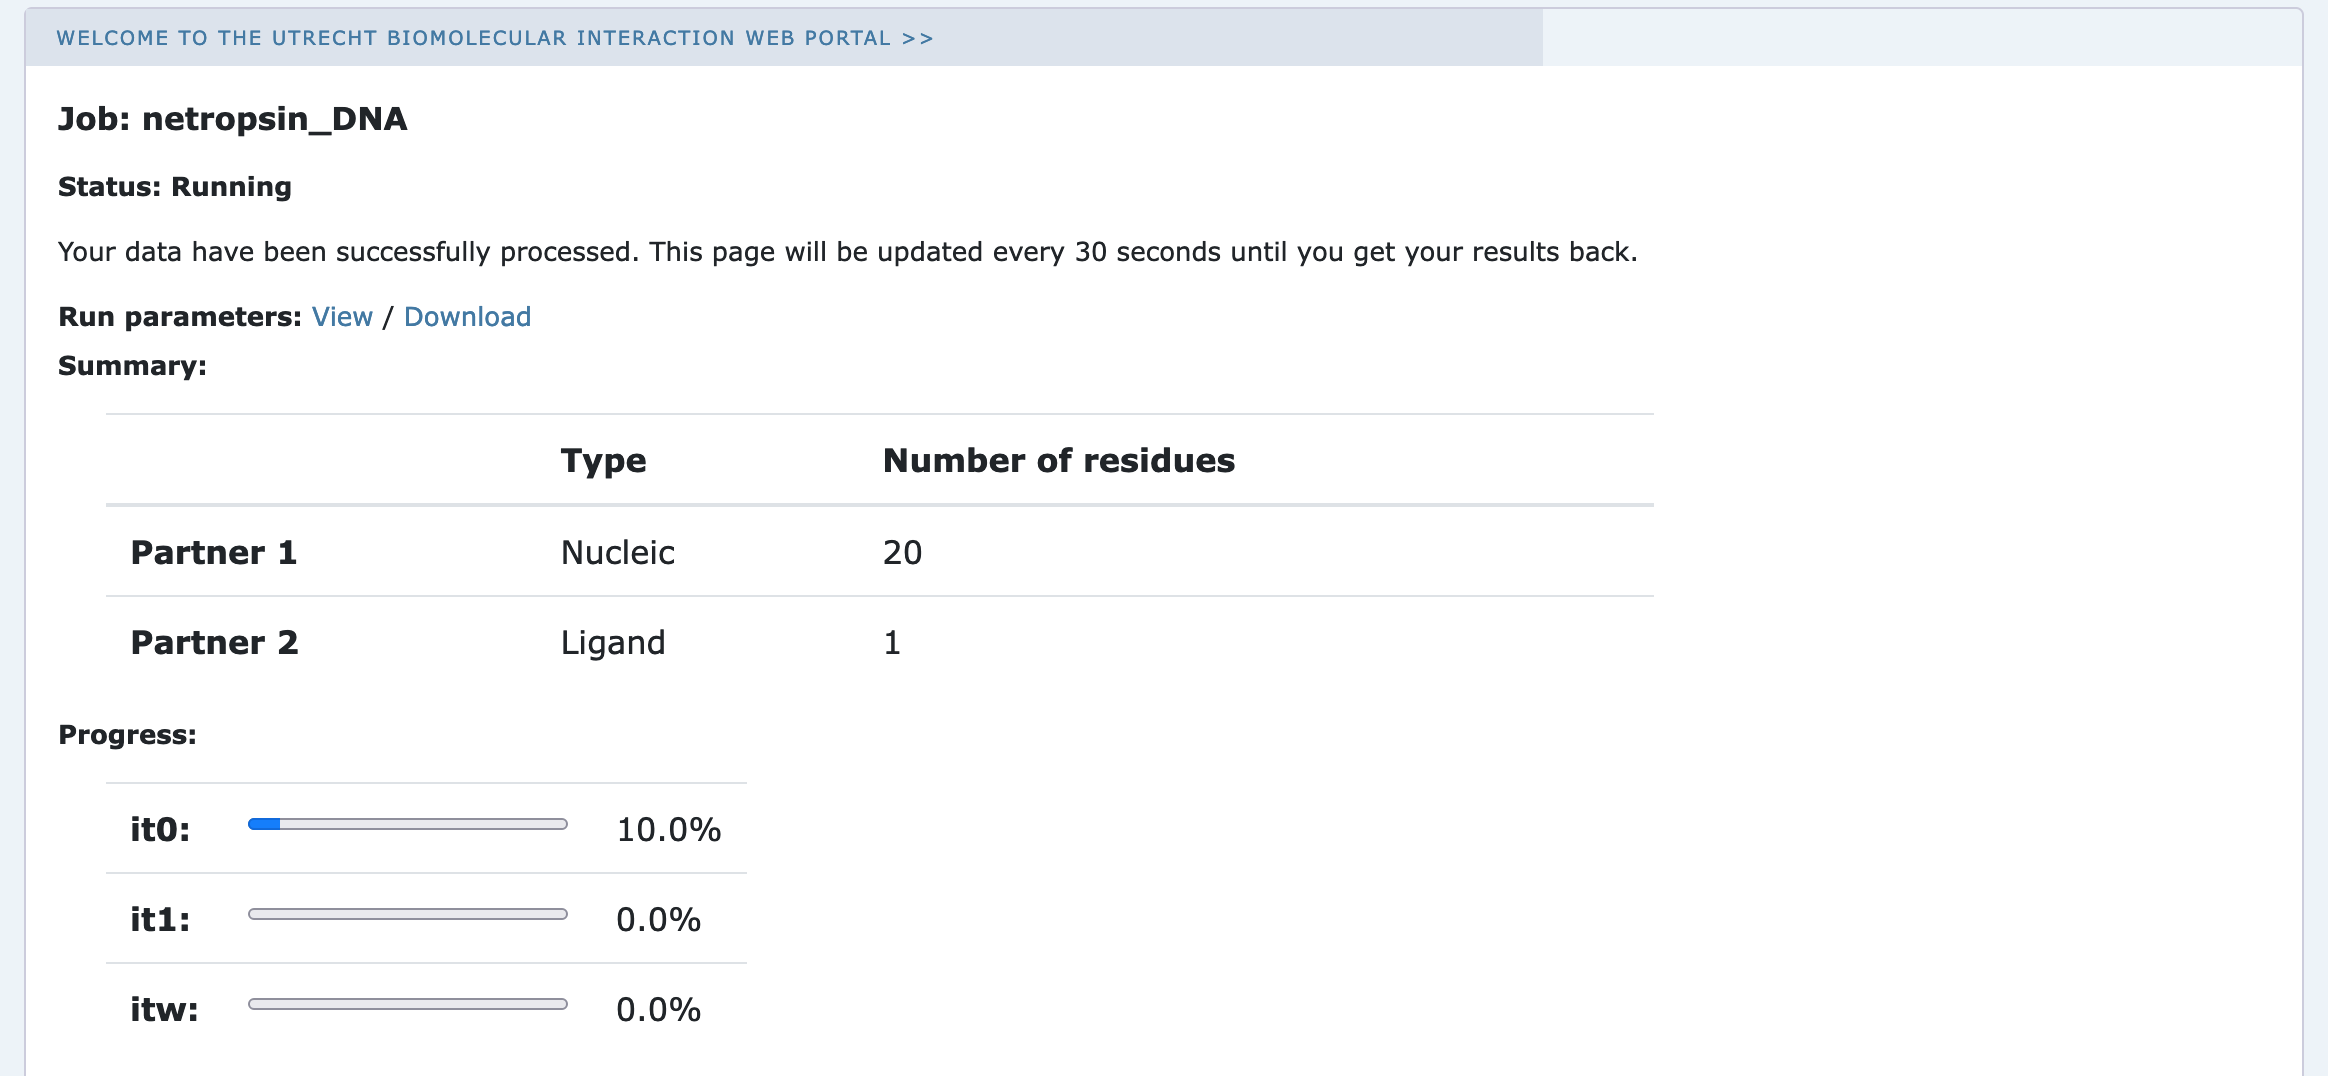Click the 0.0% value next to itw
The image size is (2328, 1076).
(x=658, y=1010)
